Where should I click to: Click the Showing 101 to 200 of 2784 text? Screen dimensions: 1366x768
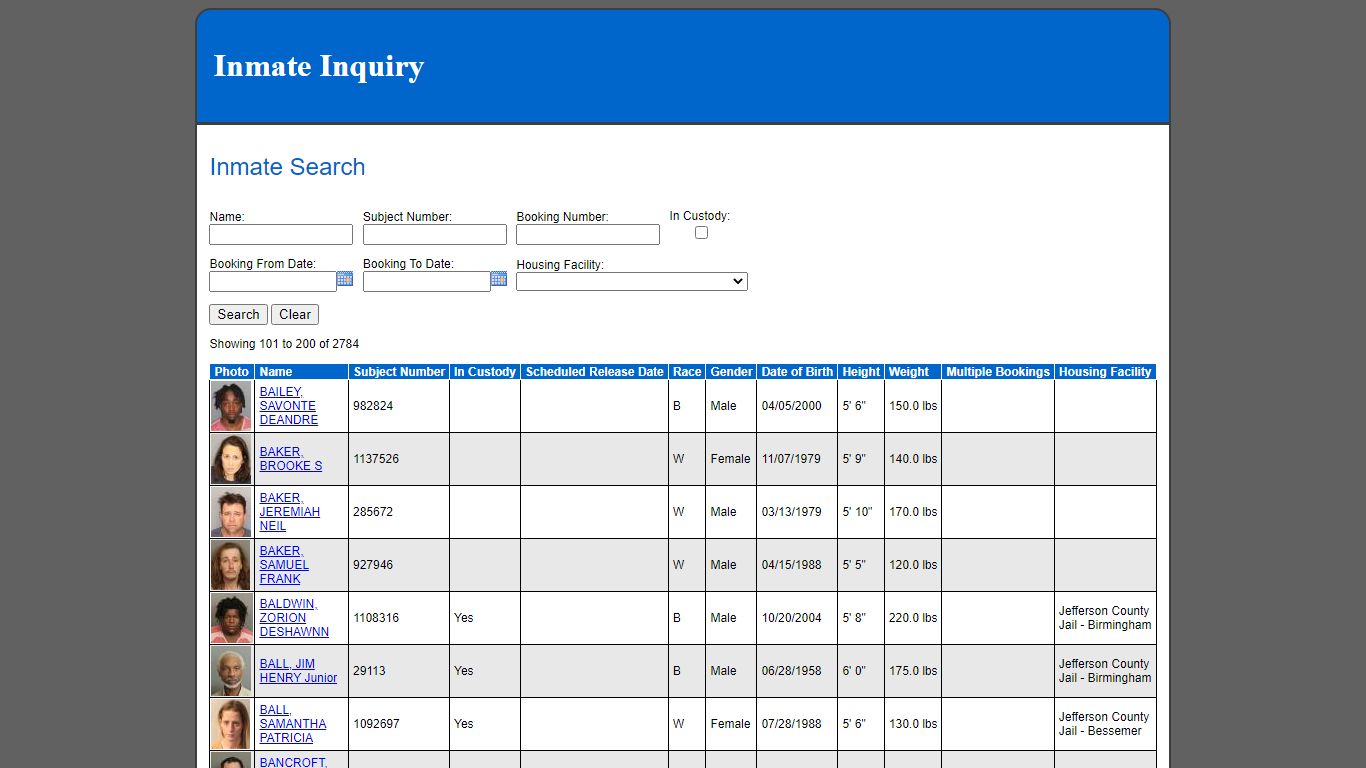pyautogui.click(x=284, y=344)
